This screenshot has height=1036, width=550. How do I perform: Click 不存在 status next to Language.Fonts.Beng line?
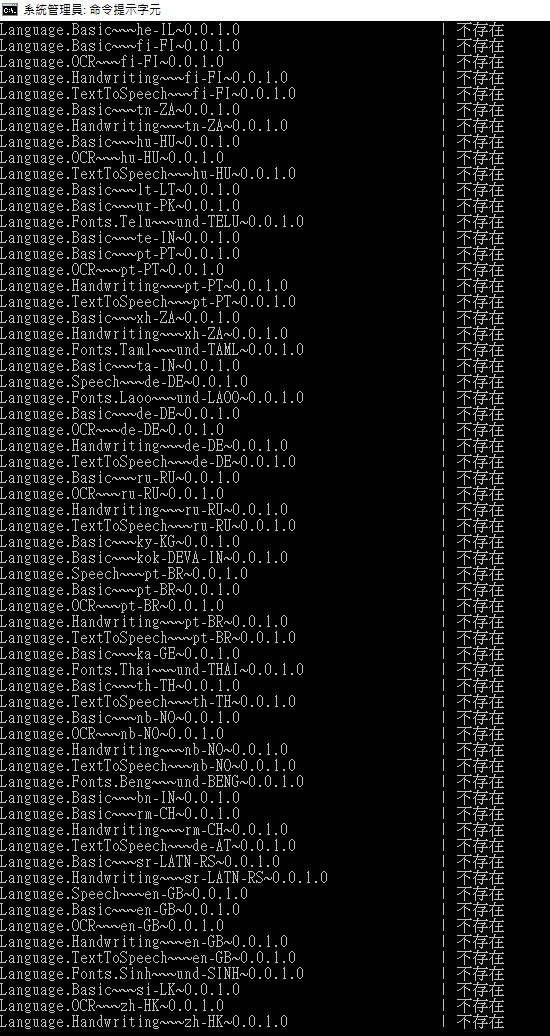pyautogui.click(x=480, y=782)
